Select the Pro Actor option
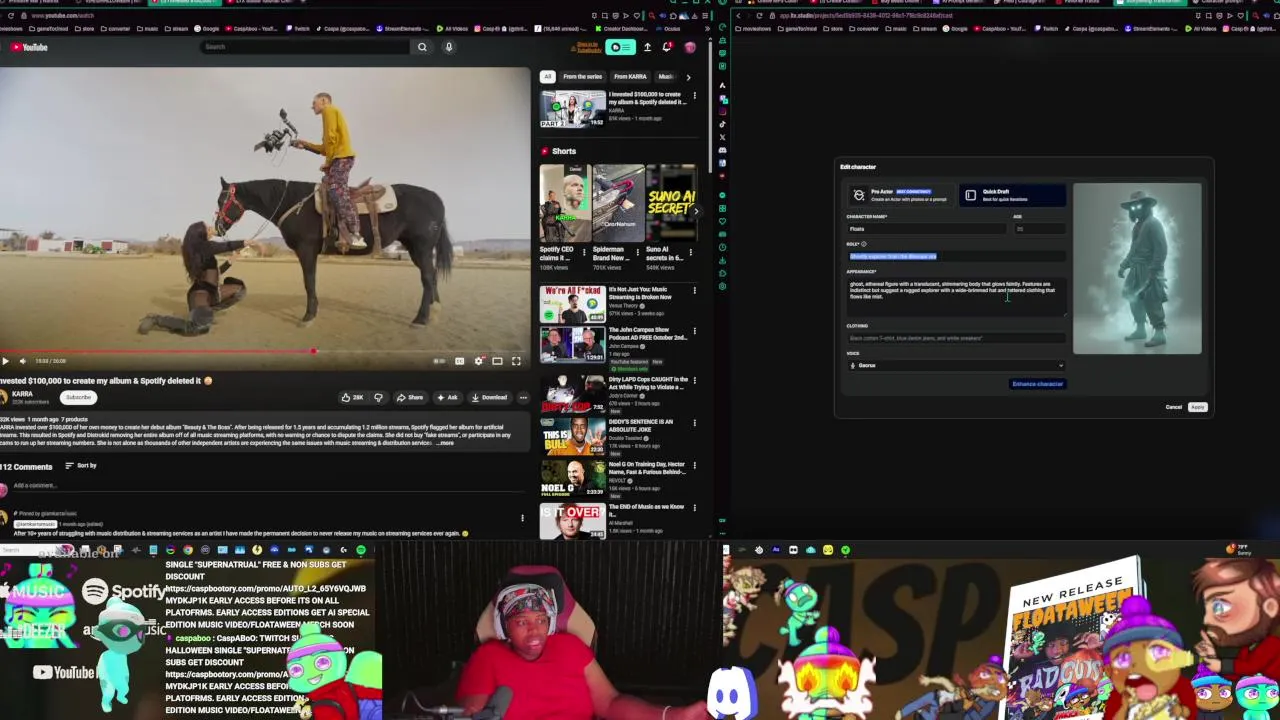Image resolution: width=1280 pixels, height=720 pixels. [x=902, y=195]
